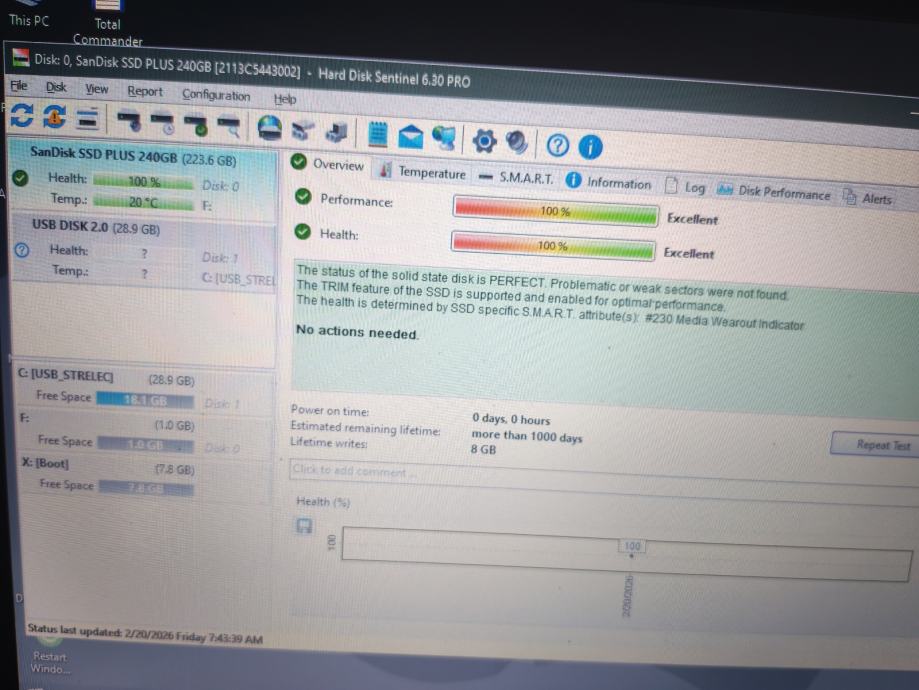
Task: Click Hard Disk Sentinel title bar icon
Action: point(21,57)
